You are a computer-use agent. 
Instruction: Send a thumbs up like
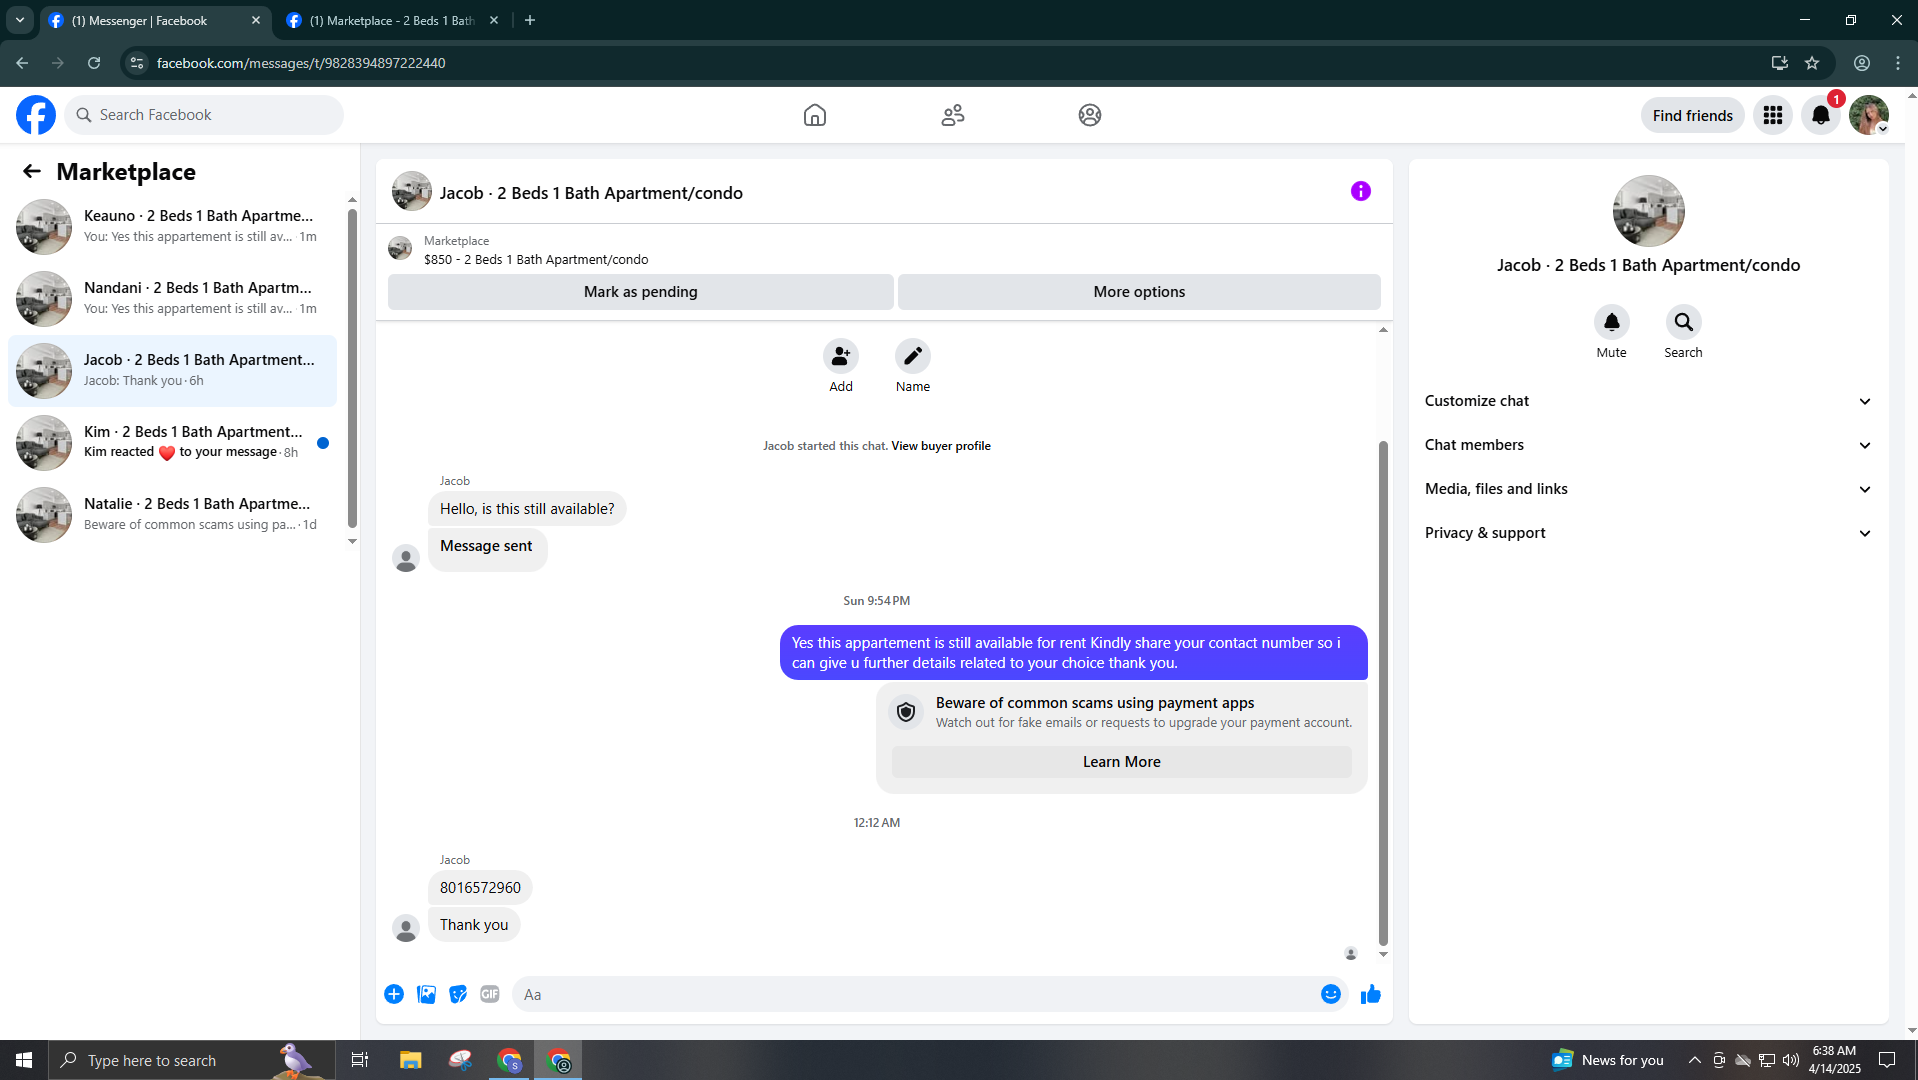[x=1371, y=994]
